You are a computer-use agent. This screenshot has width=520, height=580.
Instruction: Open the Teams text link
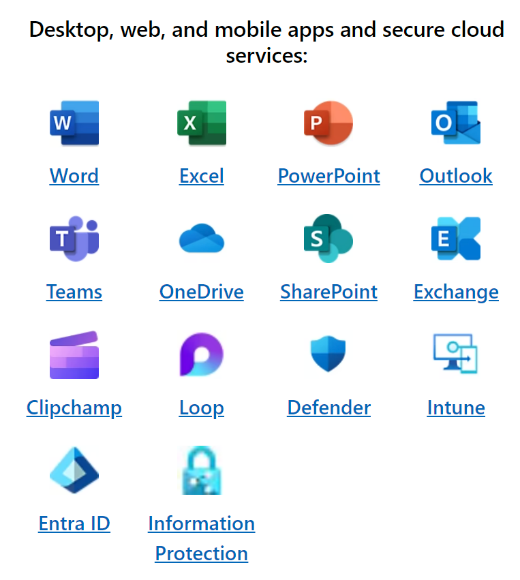[74, 292]
